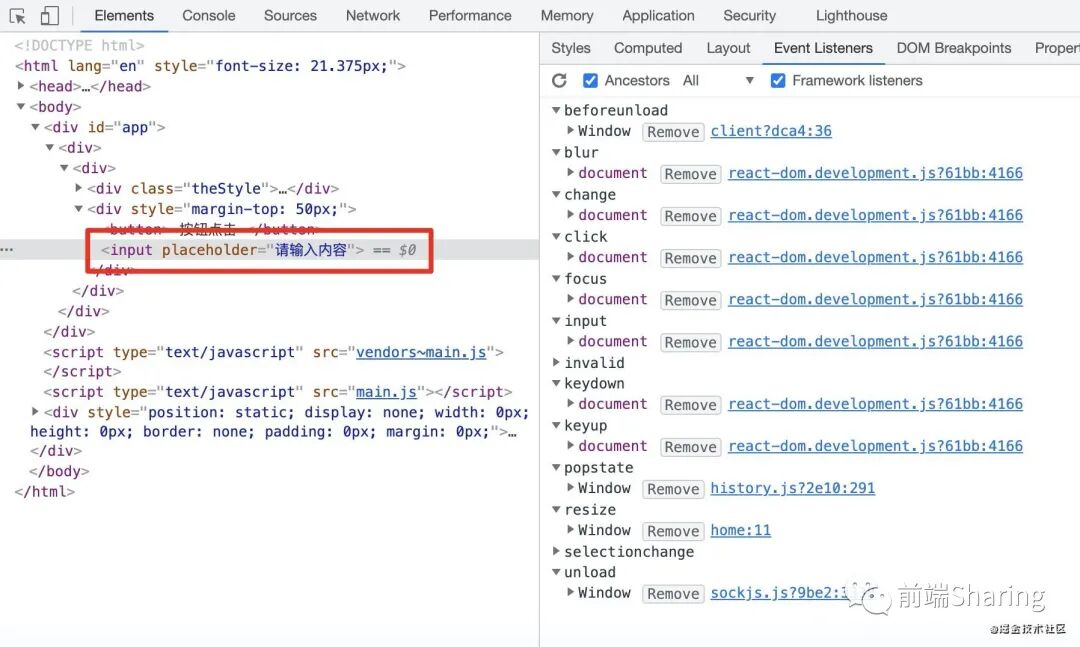This screenshot has height=647, width=1080.
Task: Toggle the Framework listeners checkbox
Action: point(778,81)
